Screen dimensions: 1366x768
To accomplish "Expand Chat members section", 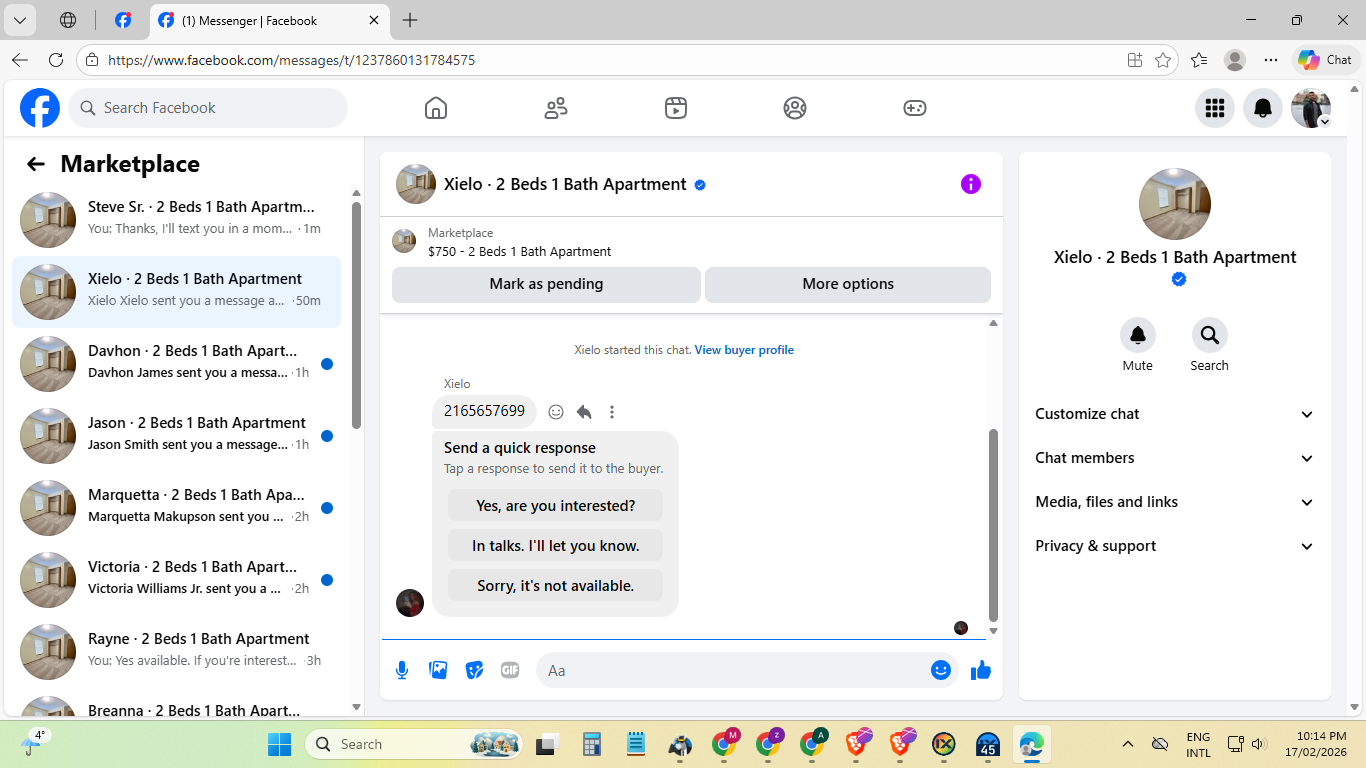I will pos(1175,458).
